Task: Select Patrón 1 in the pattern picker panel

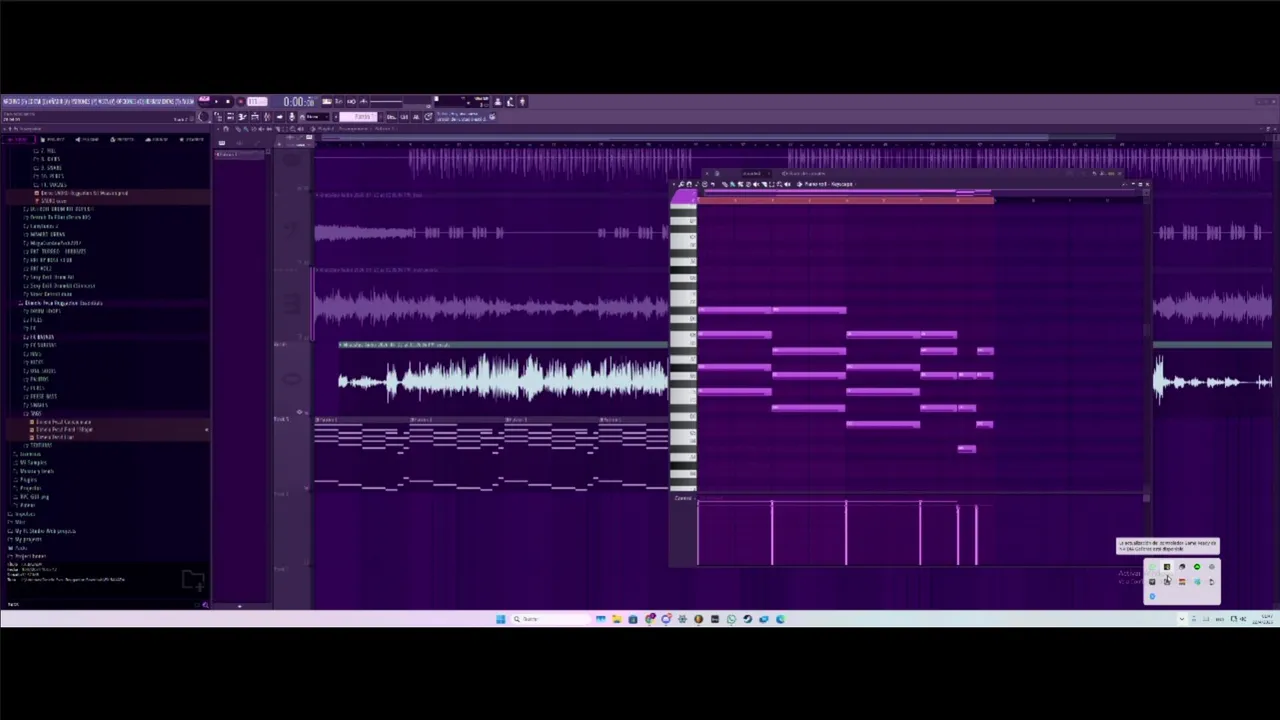Action: click(x=240, y=154)
